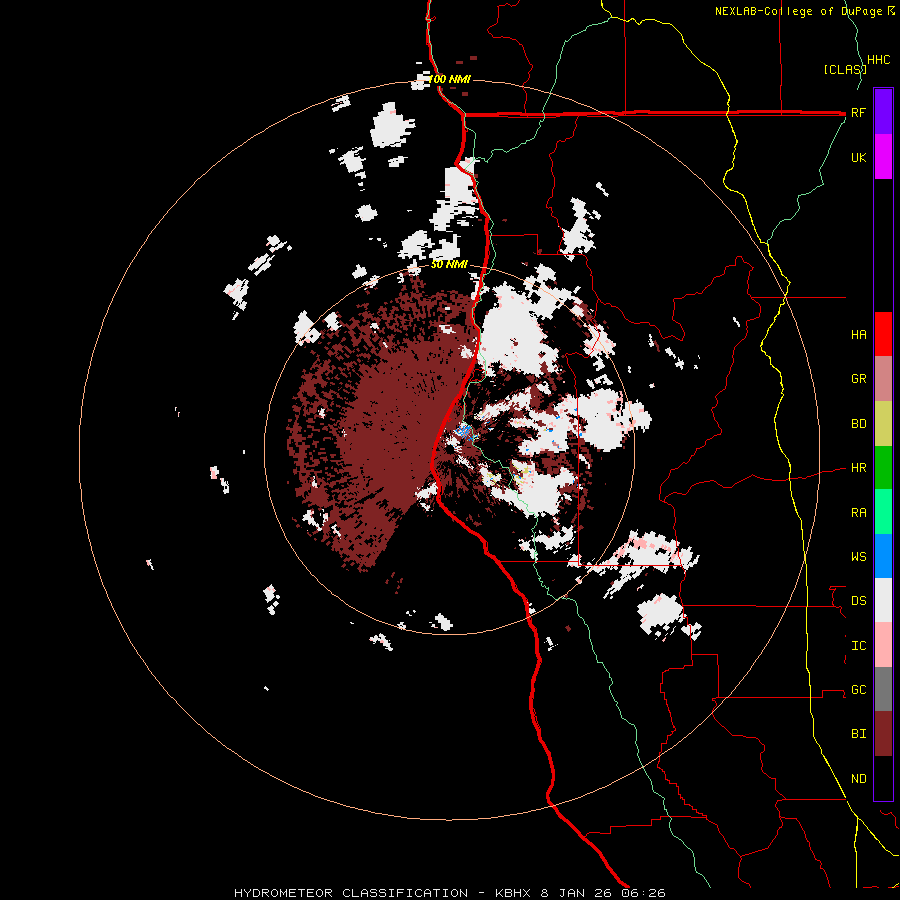Click the BD legend label
This screenshot has width=900, height=900.
point(858,424)
